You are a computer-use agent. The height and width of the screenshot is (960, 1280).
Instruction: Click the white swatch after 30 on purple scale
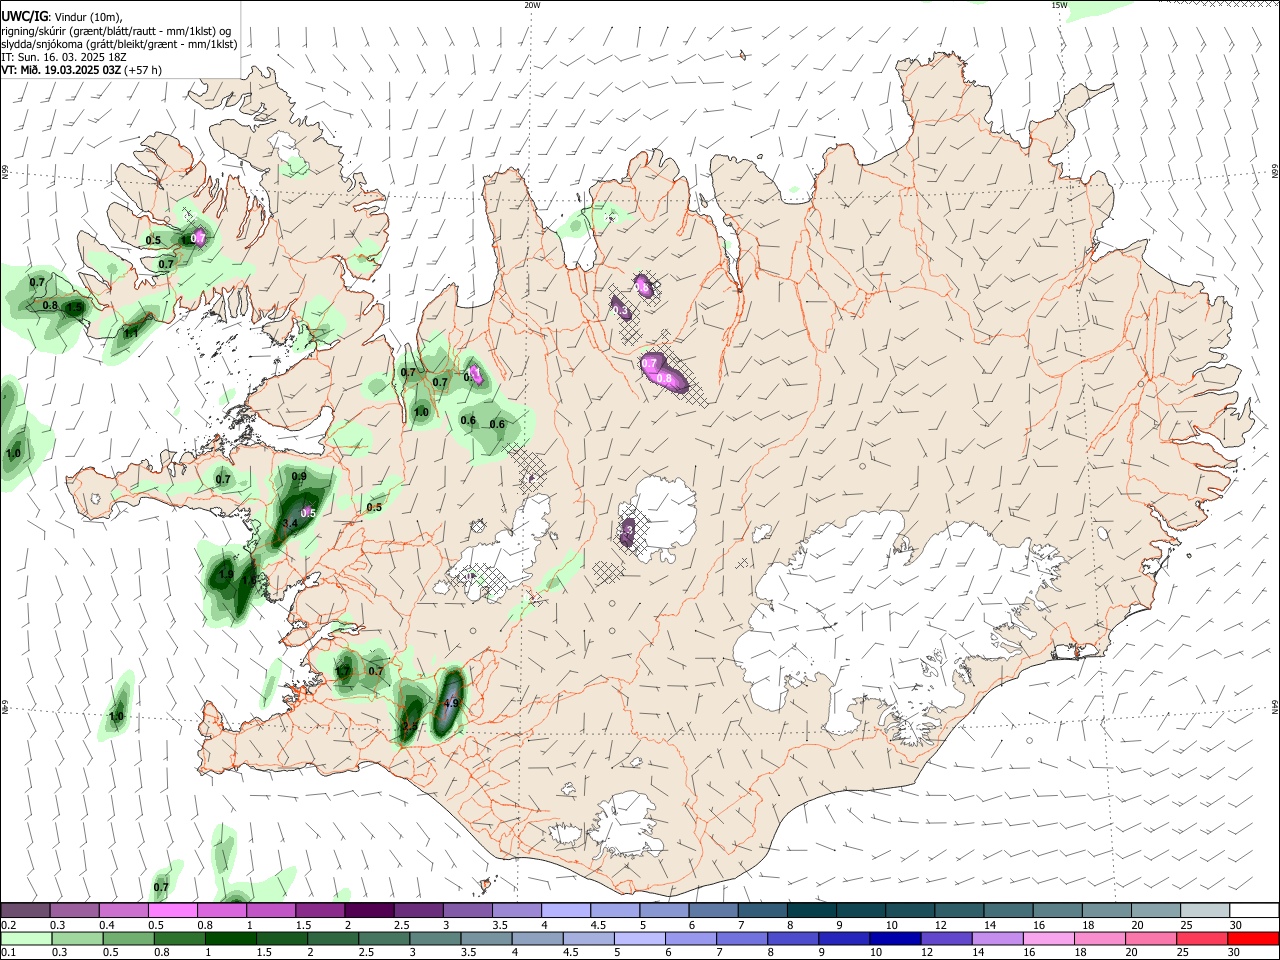coord(1254,910)
